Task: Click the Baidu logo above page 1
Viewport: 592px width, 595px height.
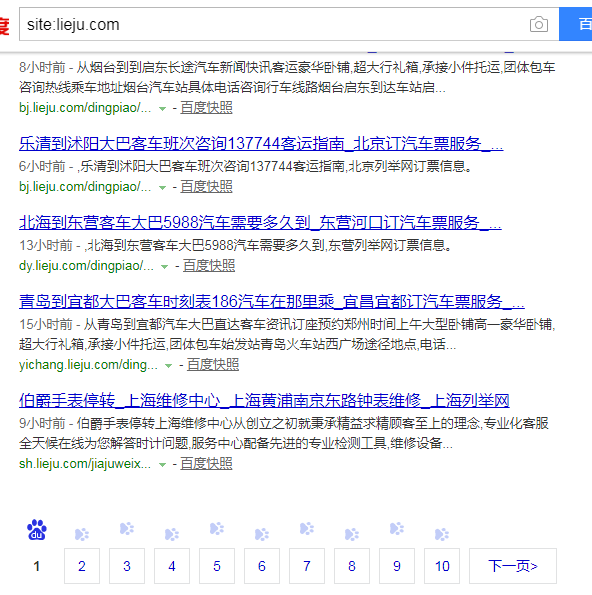Action: (x=37, y=530)
